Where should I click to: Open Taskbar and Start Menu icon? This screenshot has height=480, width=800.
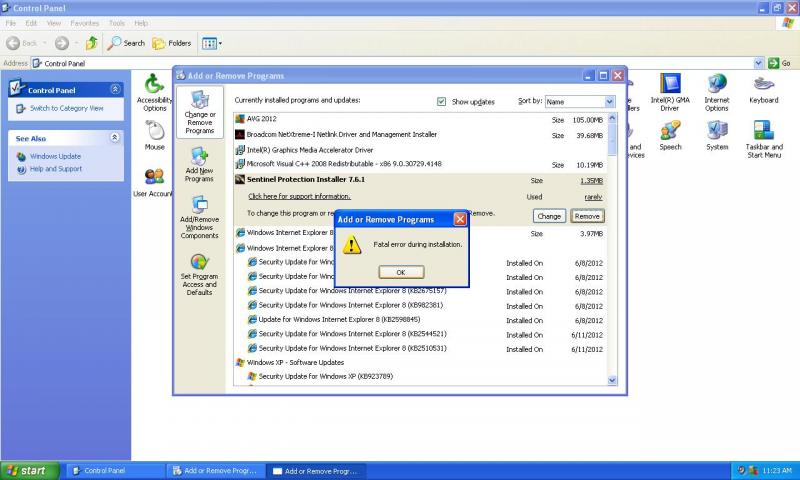(764, 140)
